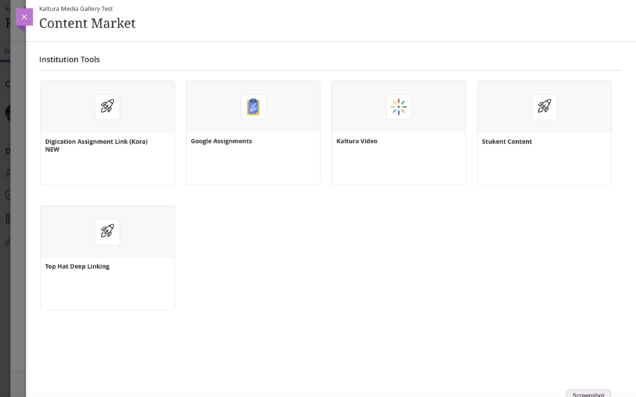636x397 pixels.
Task: Select 'Digication Assignment Link (Kora) NEW' title
Action: (x=97, y=145)
